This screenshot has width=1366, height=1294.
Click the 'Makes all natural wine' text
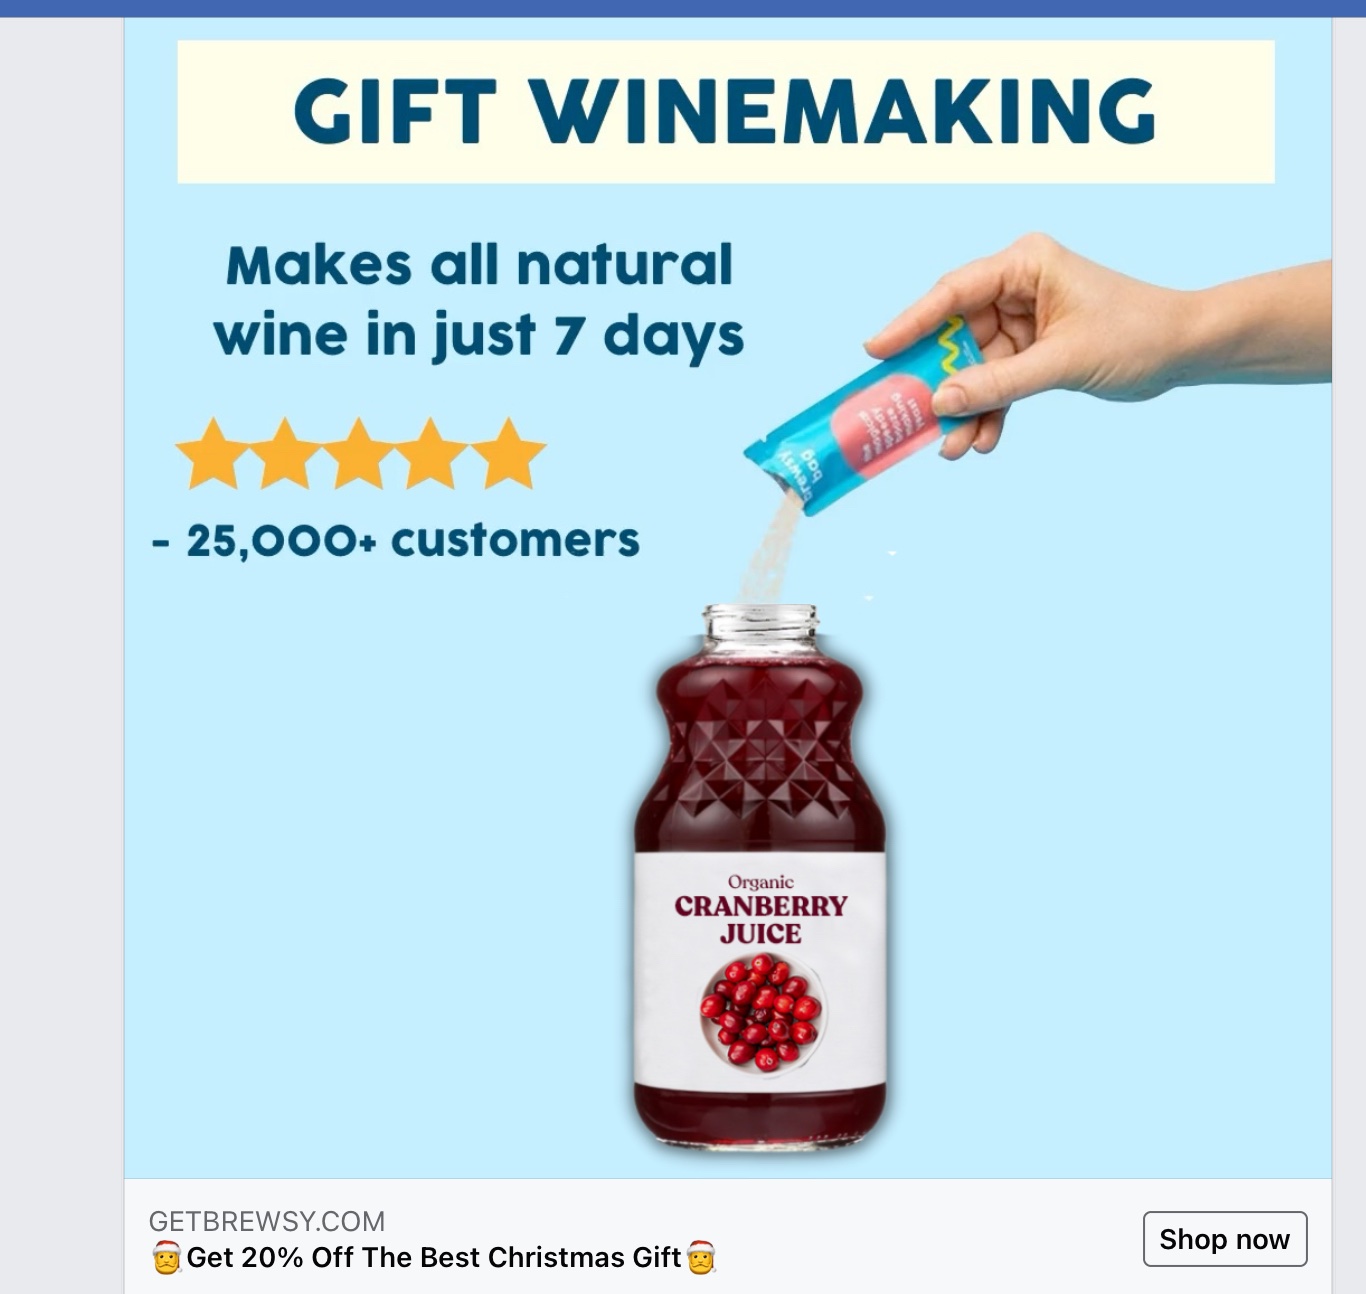[479, 300]
